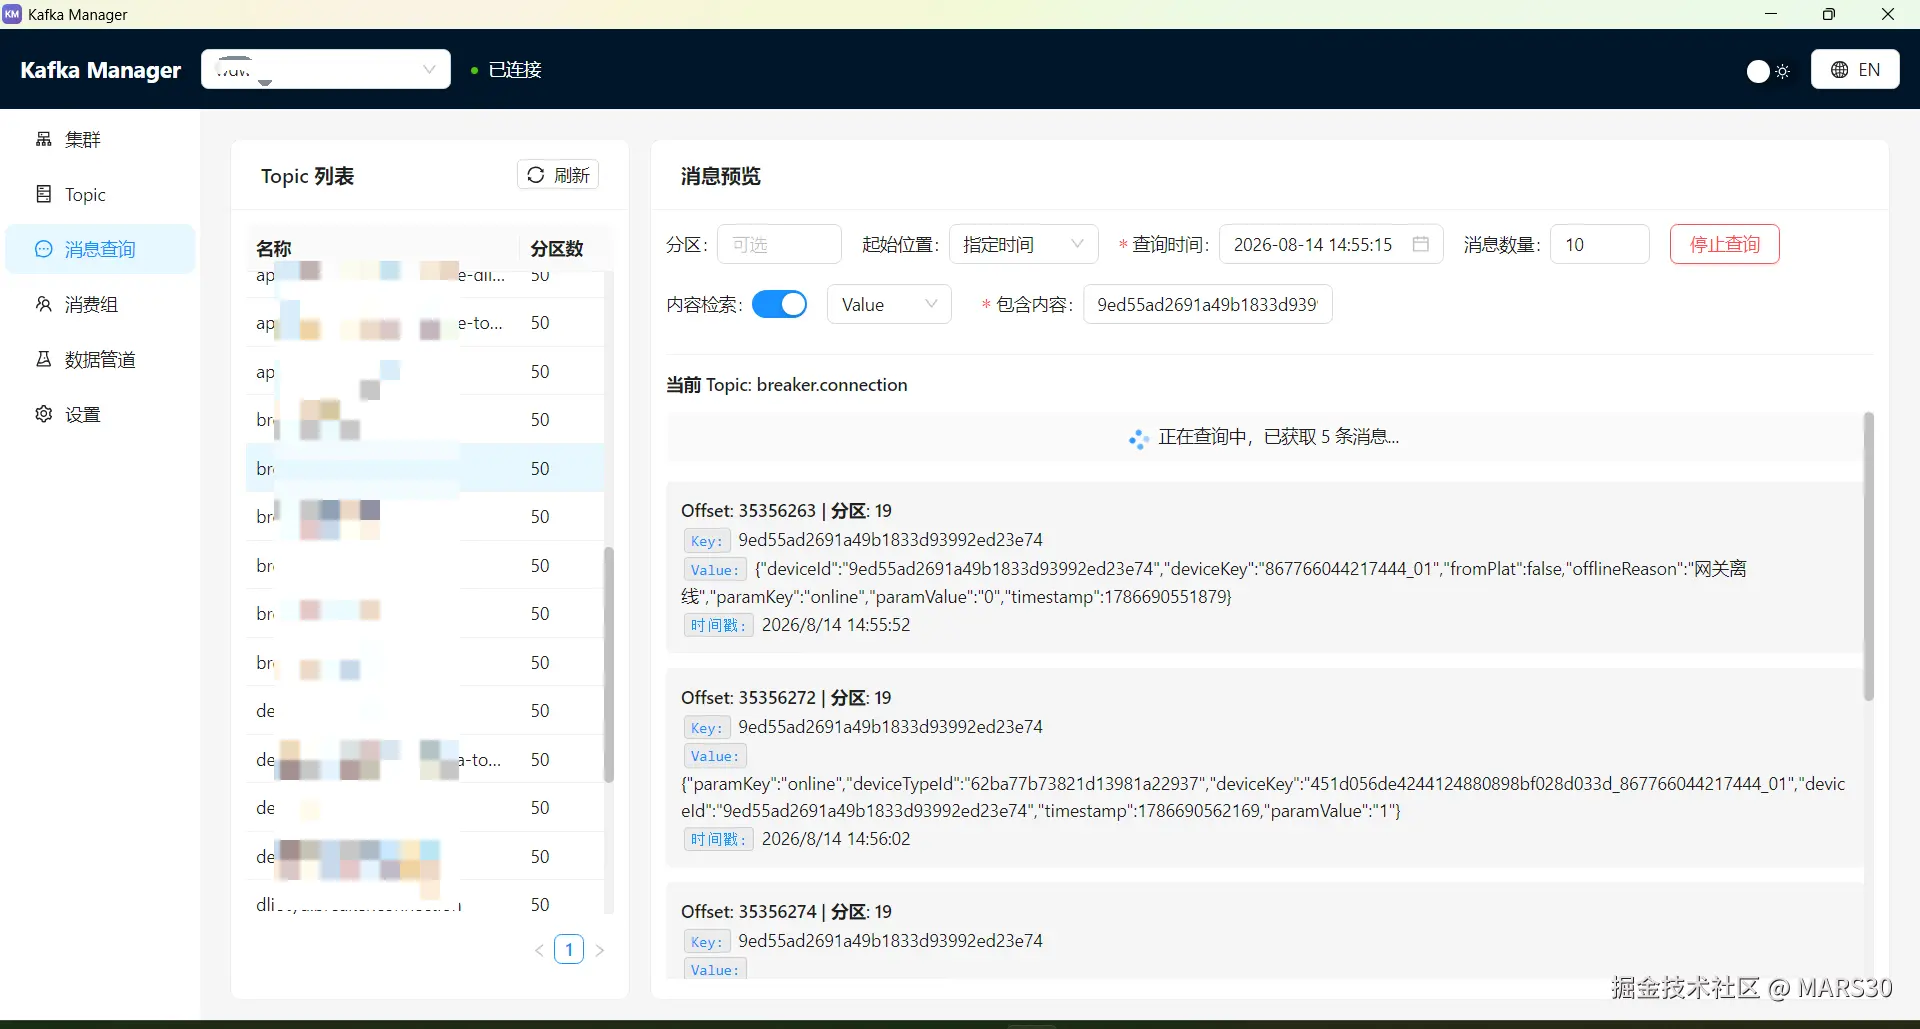Click the 当前 Topic: breaker.connection label
The height and width of the screenshot is (1029, 1920).
click(787, 385)
